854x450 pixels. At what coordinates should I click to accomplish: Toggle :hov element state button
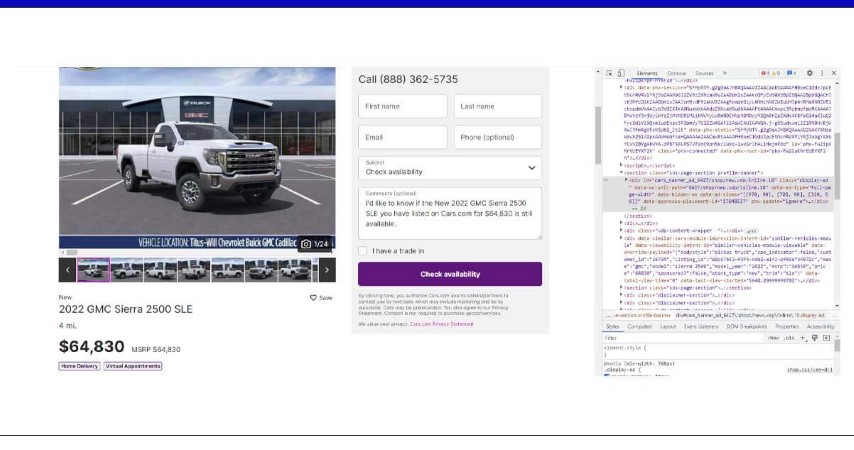(773, 338)
